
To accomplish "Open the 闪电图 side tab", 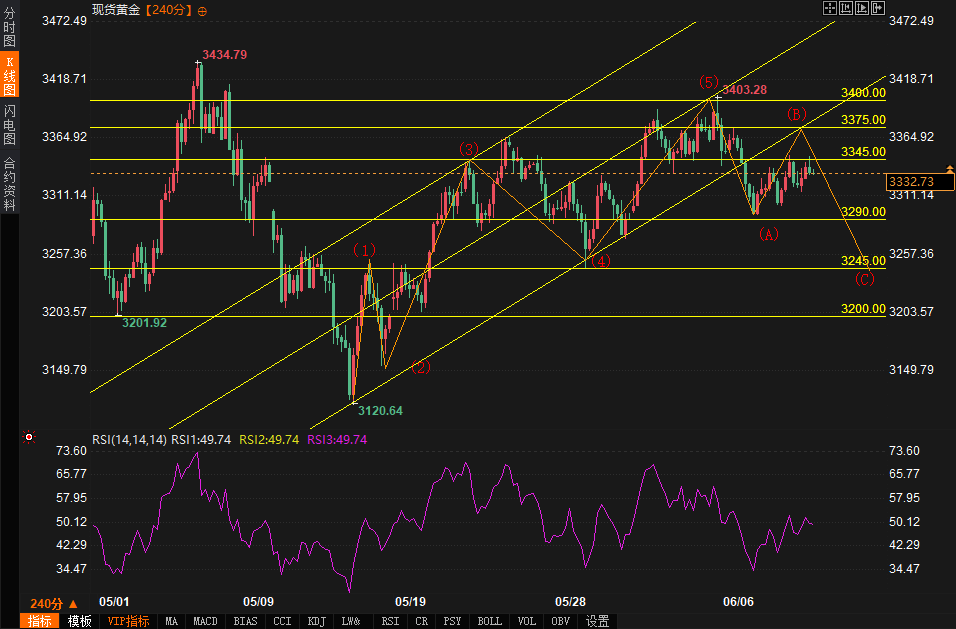I will pyautogui.click(x=9, y=124).
